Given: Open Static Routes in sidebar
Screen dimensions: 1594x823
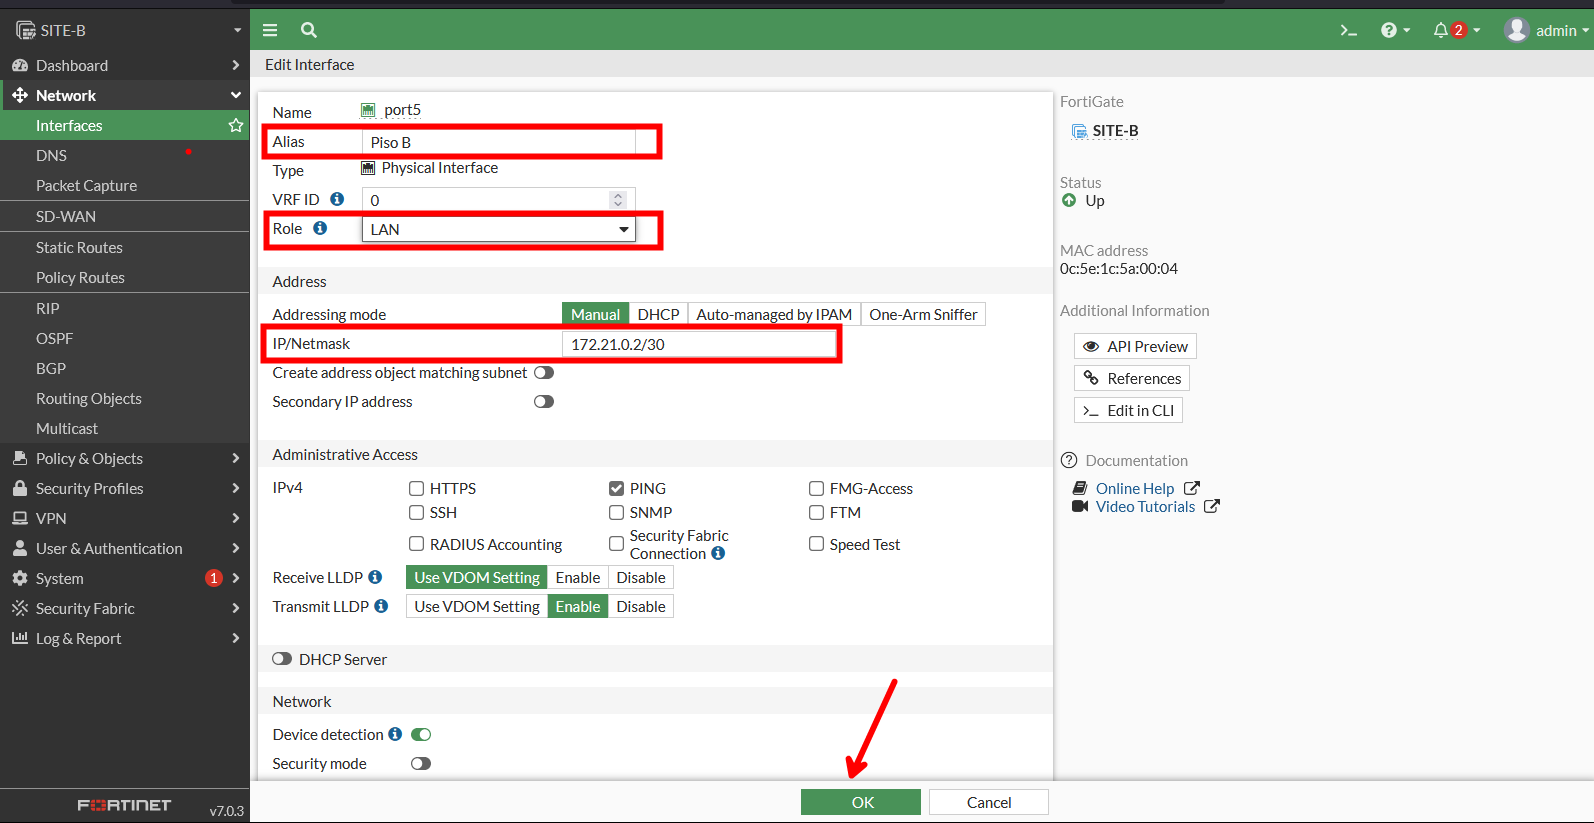Looking at the screenshot, I should 79,247.
